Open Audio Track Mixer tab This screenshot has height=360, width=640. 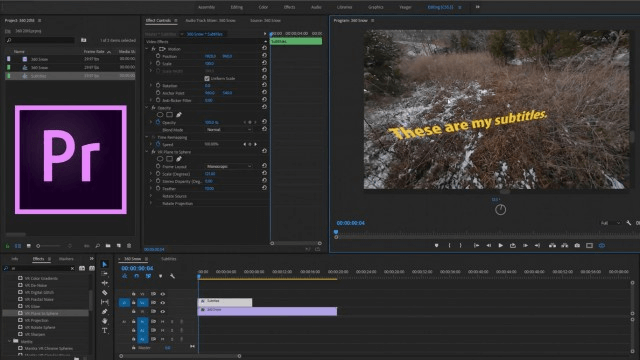pos(210,20)
